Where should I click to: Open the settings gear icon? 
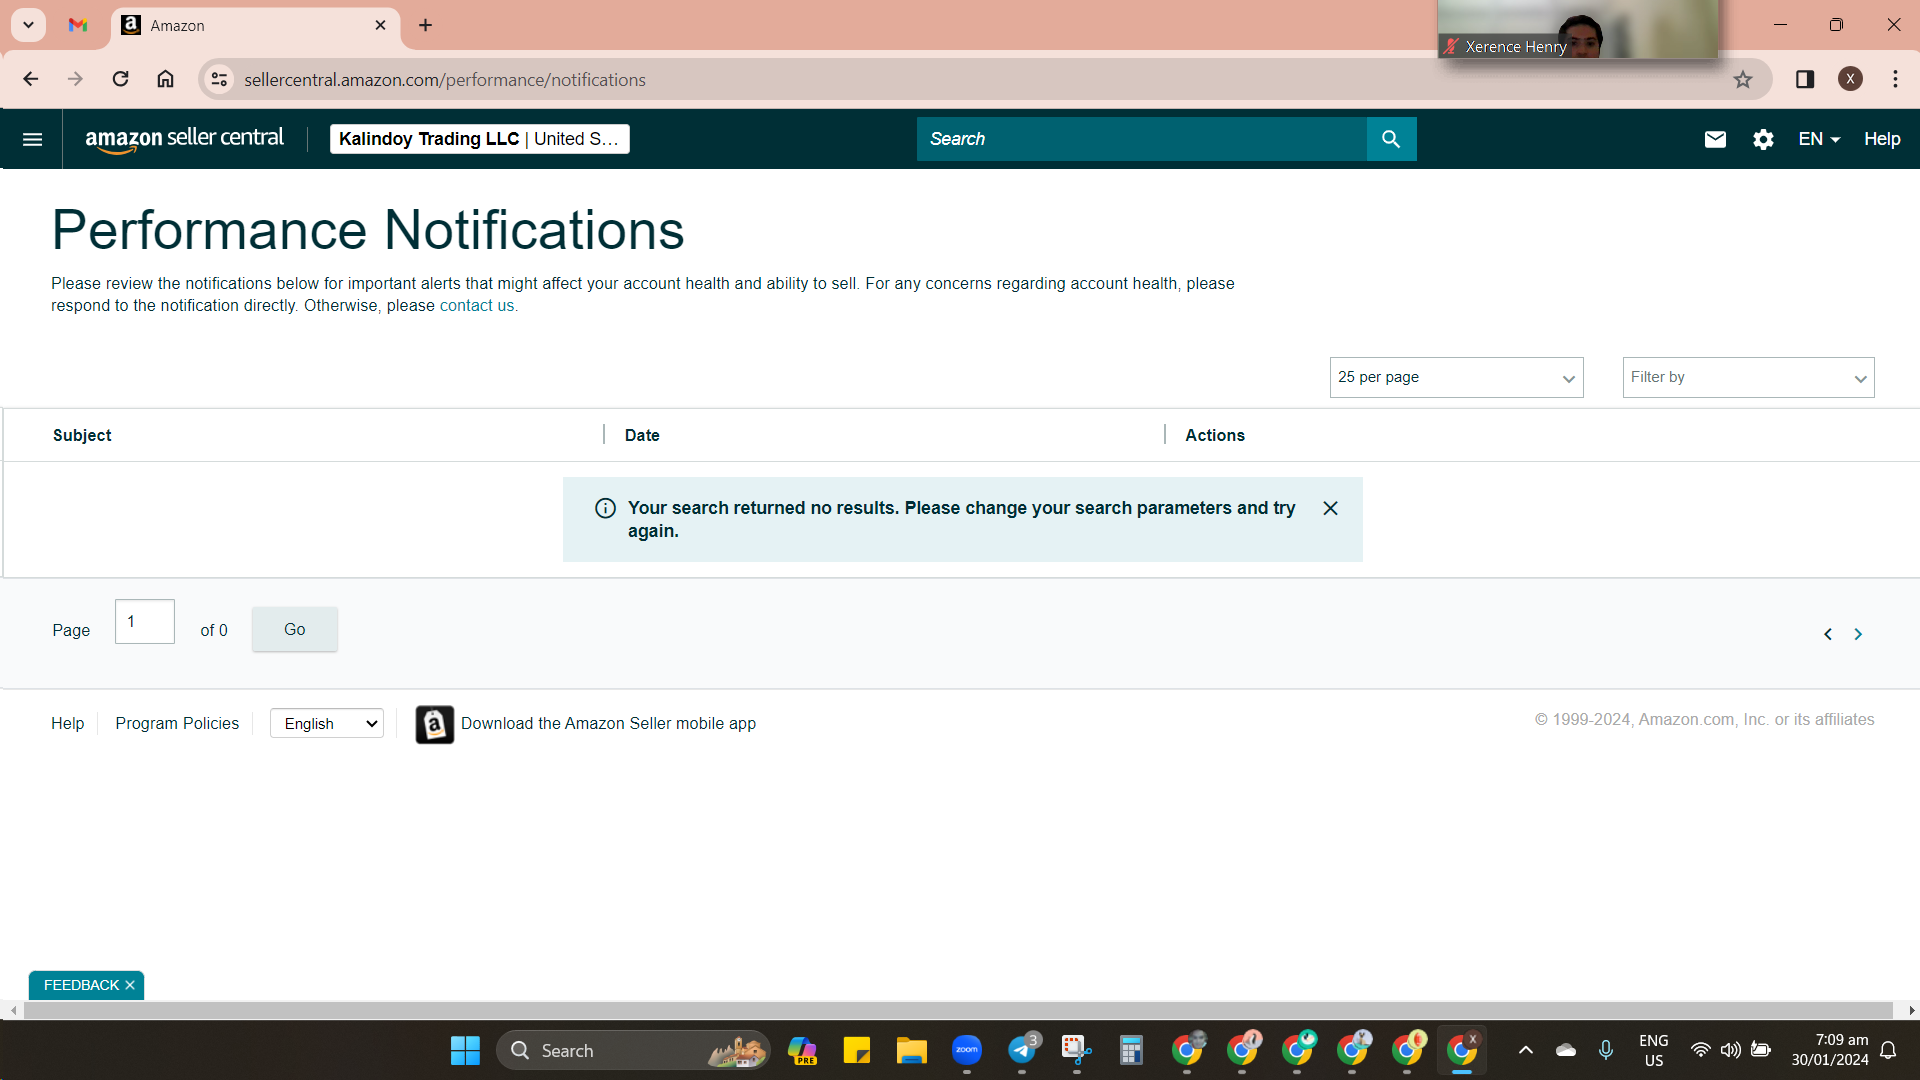point(1763,139)
